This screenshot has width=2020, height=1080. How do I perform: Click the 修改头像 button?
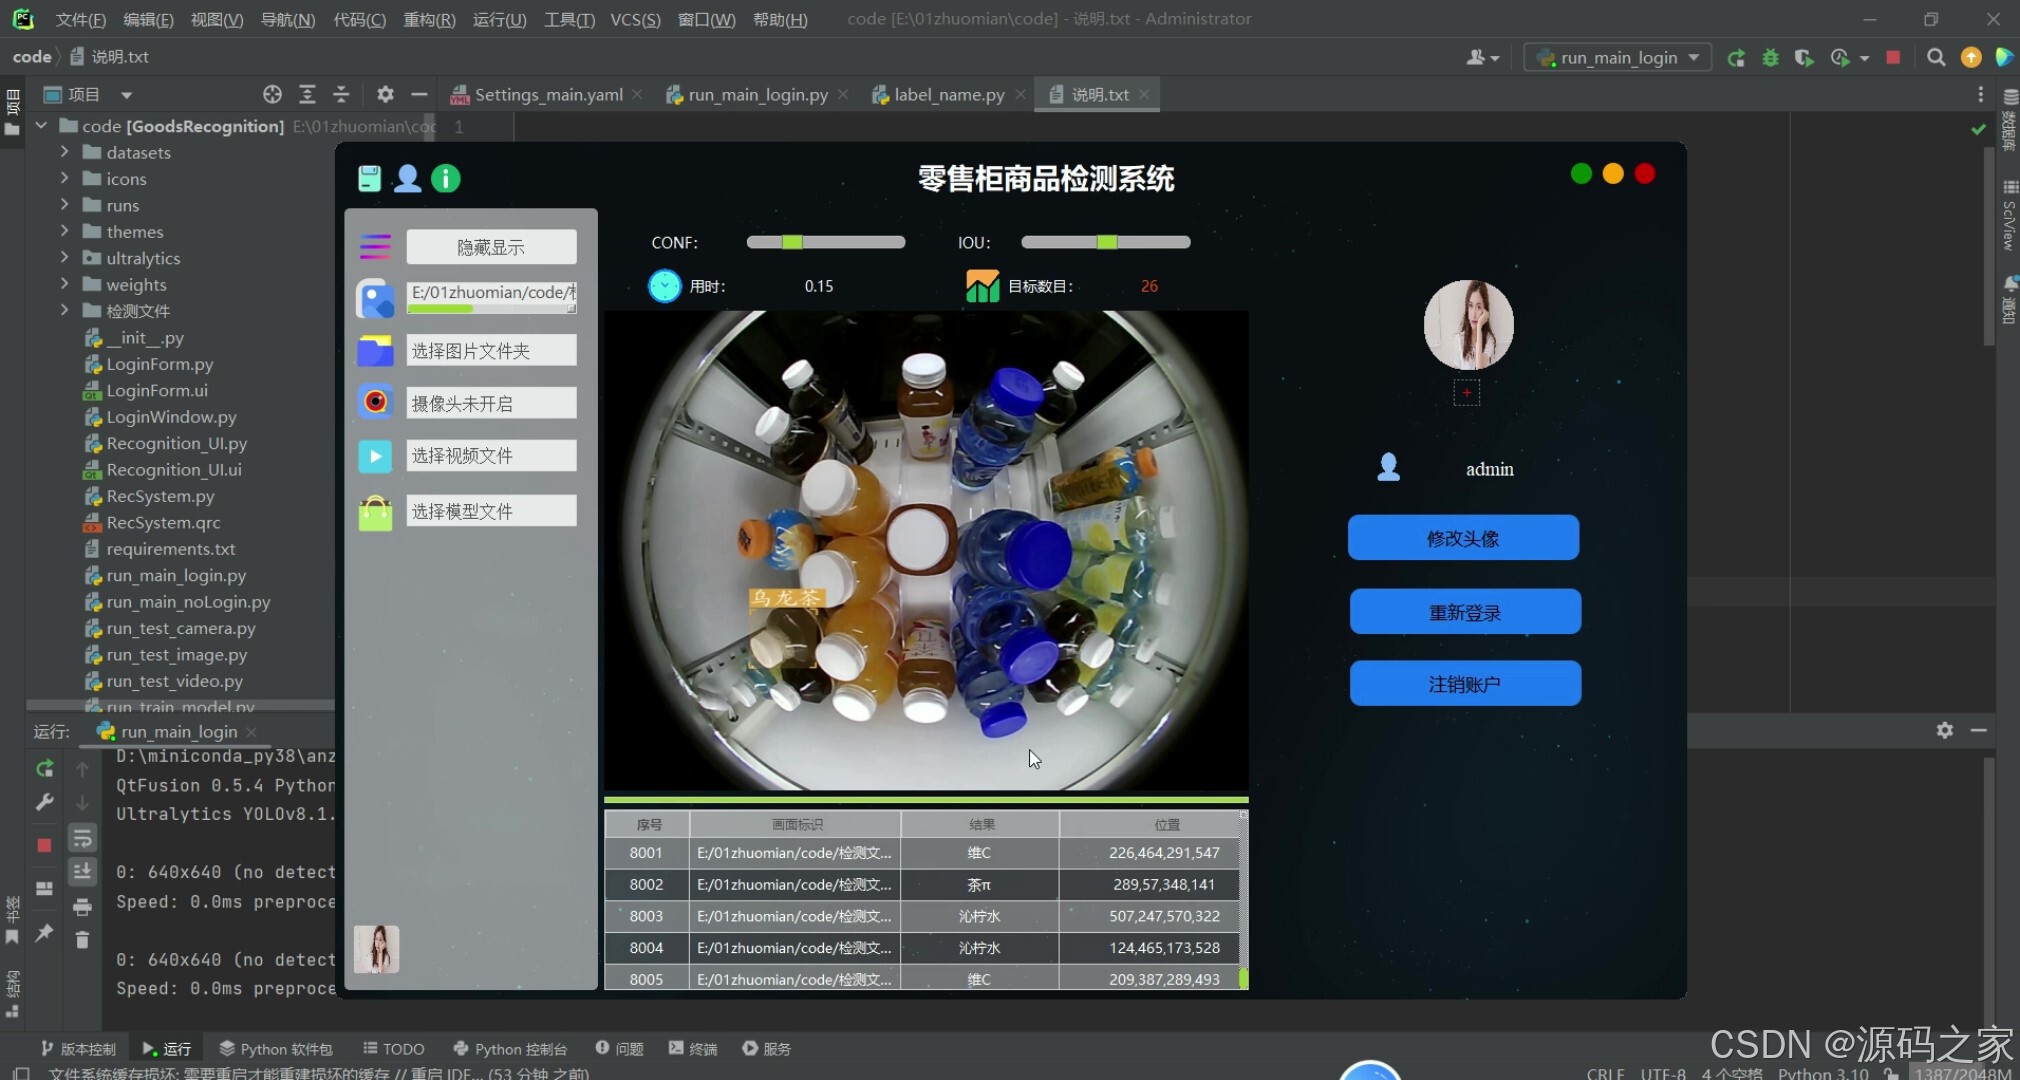click(x=1463, y=538)
